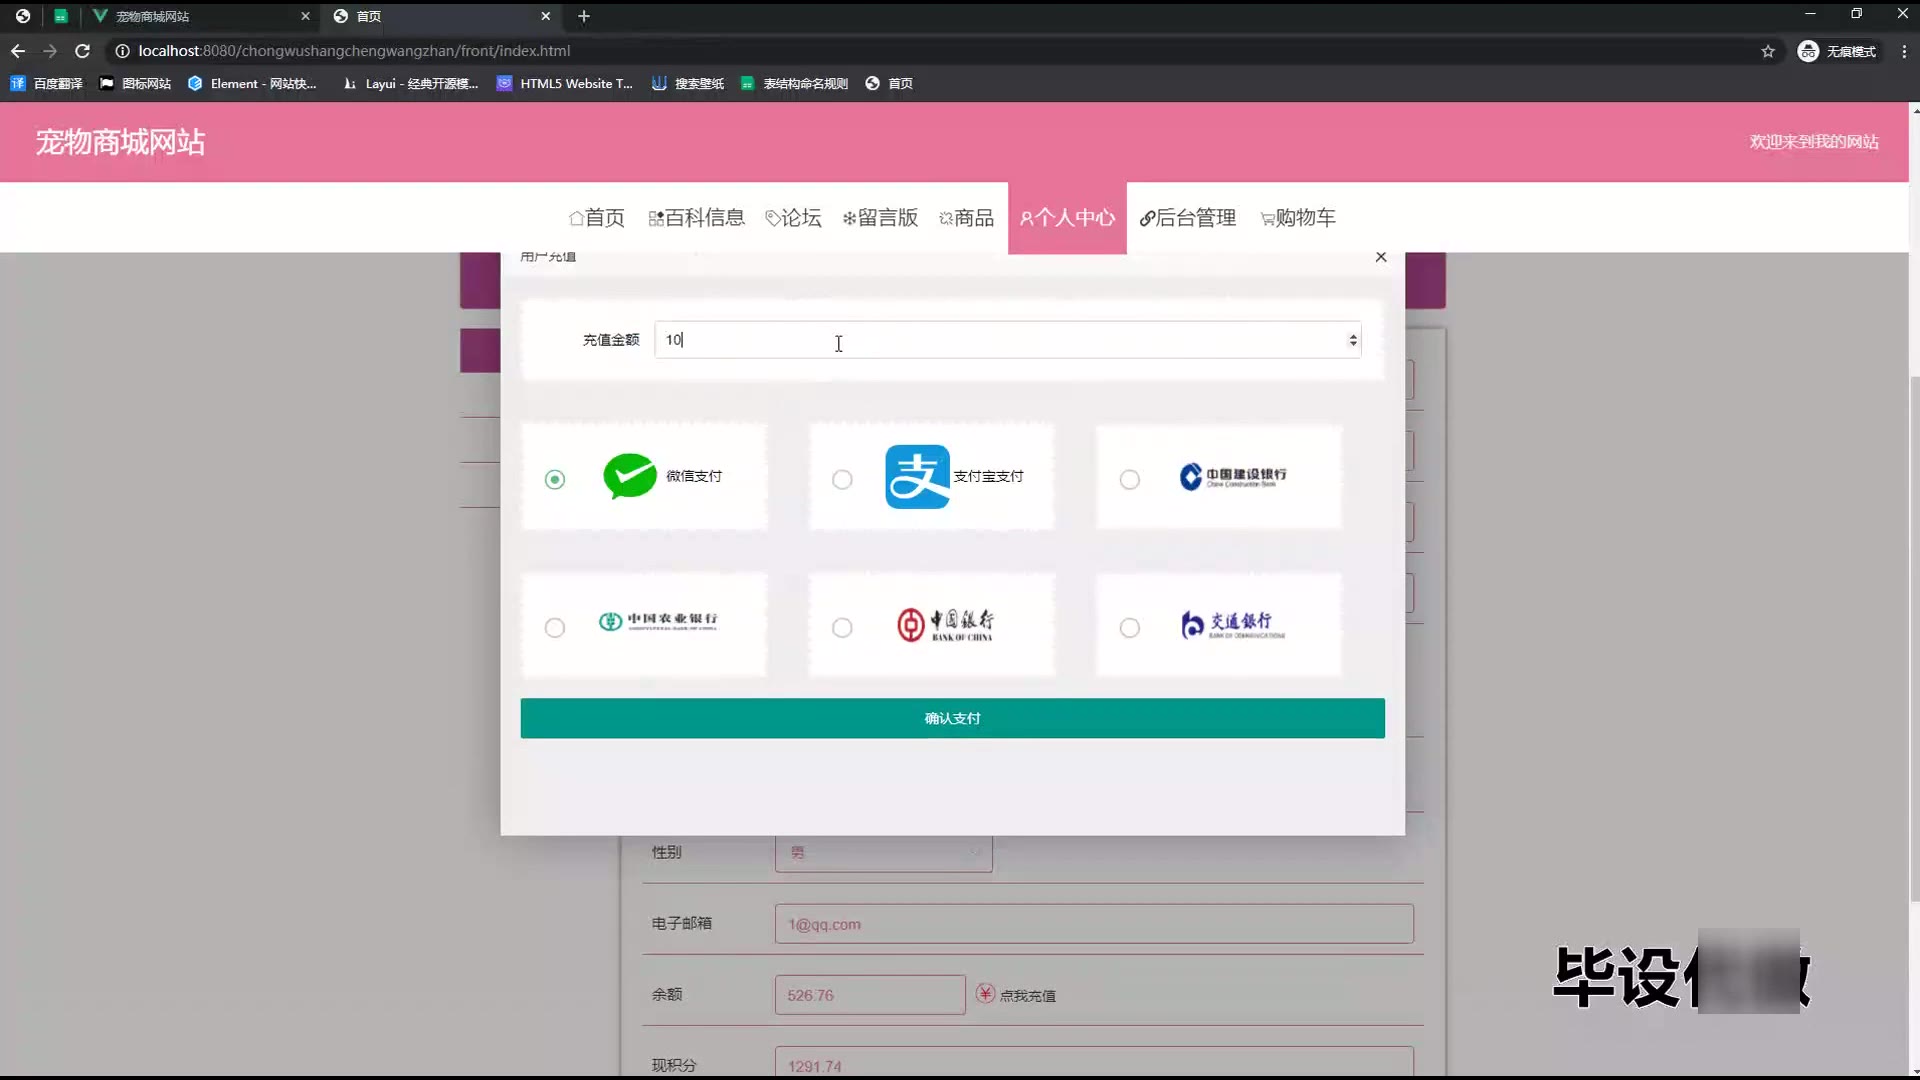1920x1080 pixels.
Task: Click the browser reload page icon
Action: pos(83,51)
